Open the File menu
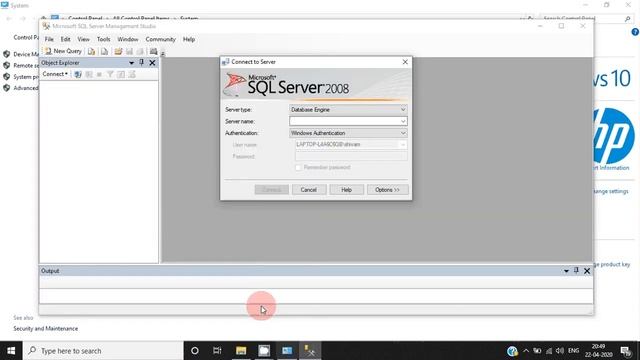Image resolution: width=640 pixels, height=360 pixels. [x=49, y=39]
